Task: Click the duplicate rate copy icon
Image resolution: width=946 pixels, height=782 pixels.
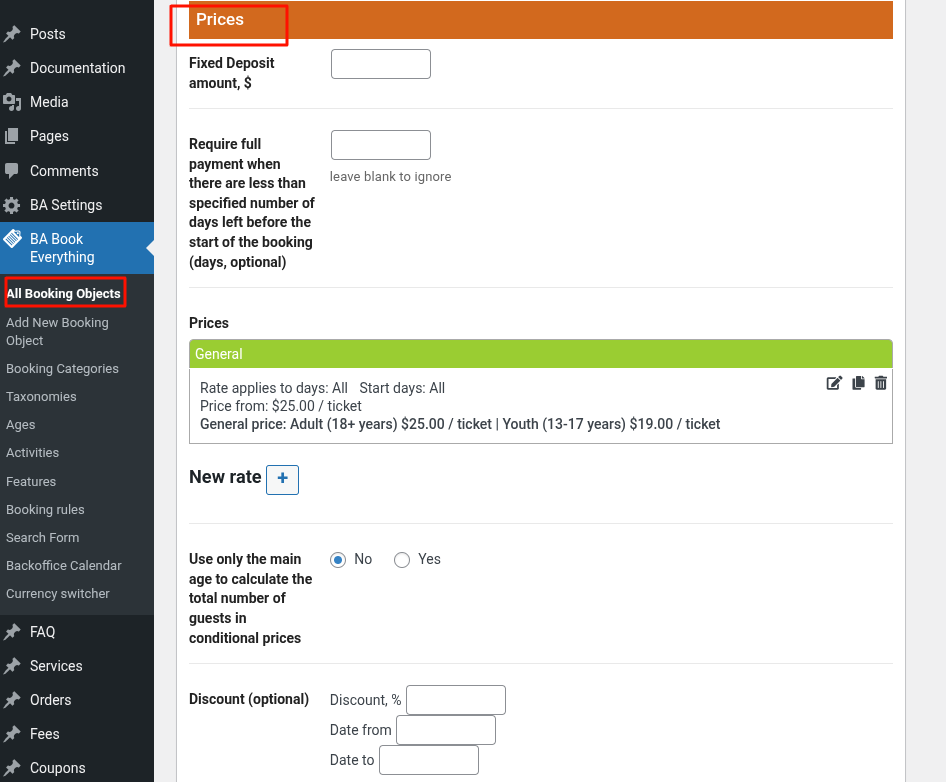Action: [x=858, y=383]
